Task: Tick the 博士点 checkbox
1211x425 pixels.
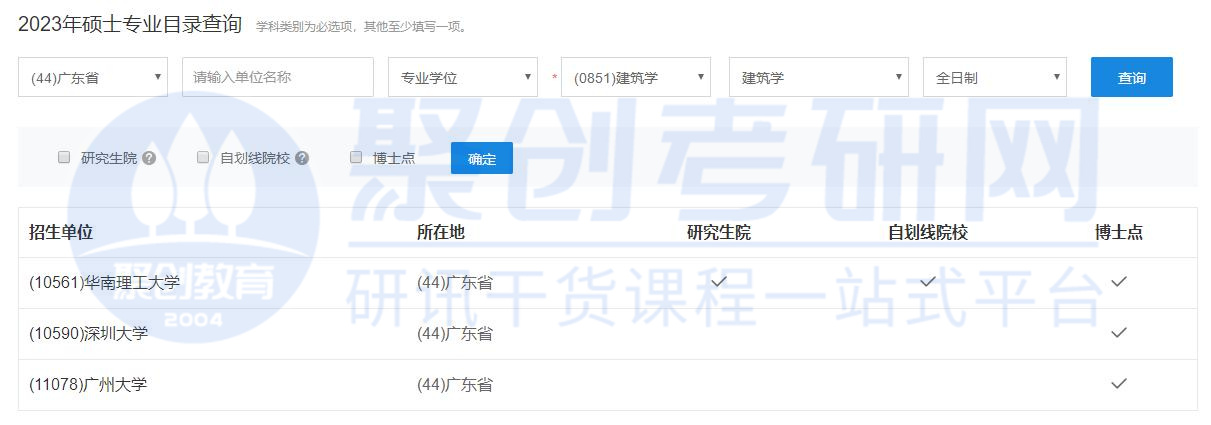Action: click(356, 157)
